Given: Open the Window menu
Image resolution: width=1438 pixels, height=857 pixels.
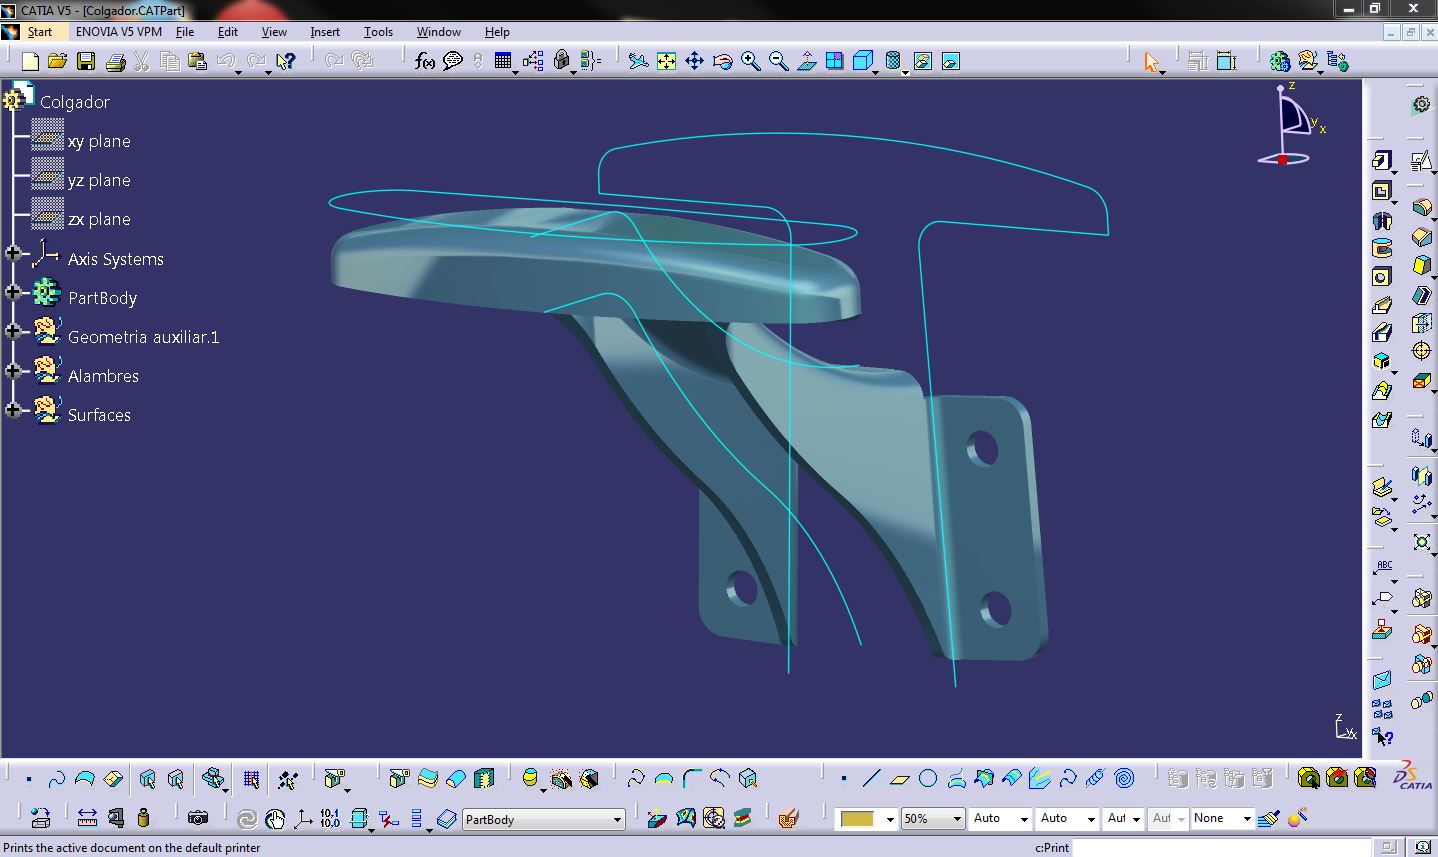Looking at the screenshot, I should coord(439,31).
